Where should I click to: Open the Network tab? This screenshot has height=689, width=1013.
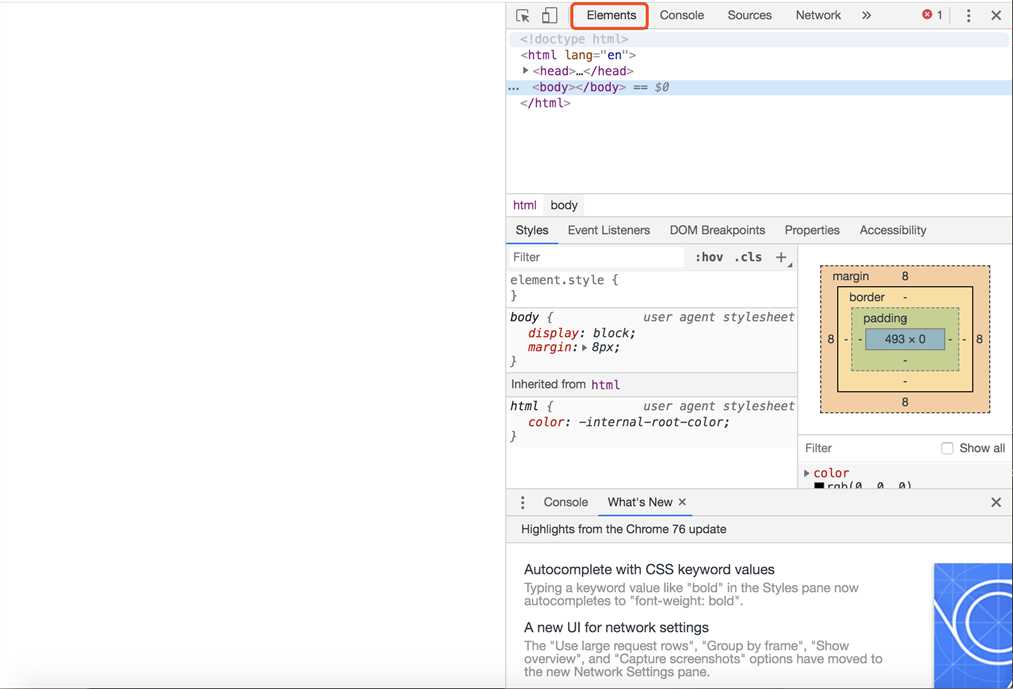pyautogui.click(x=818, y=16)
